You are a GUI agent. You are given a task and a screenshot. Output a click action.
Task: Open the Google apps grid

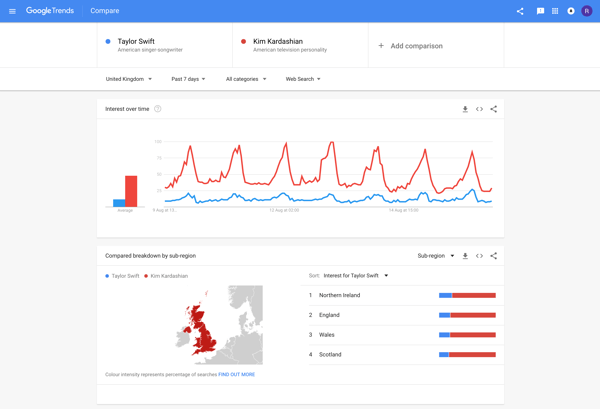[x=555, y=11]
